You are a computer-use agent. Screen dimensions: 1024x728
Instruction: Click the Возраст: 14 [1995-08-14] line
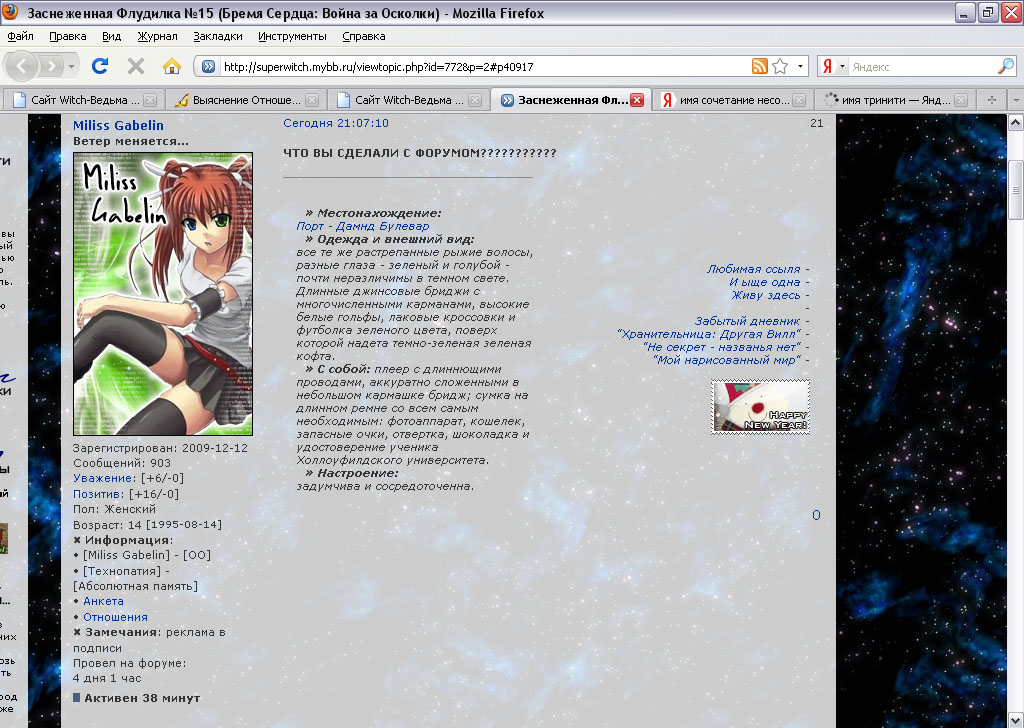coord(147,525)
